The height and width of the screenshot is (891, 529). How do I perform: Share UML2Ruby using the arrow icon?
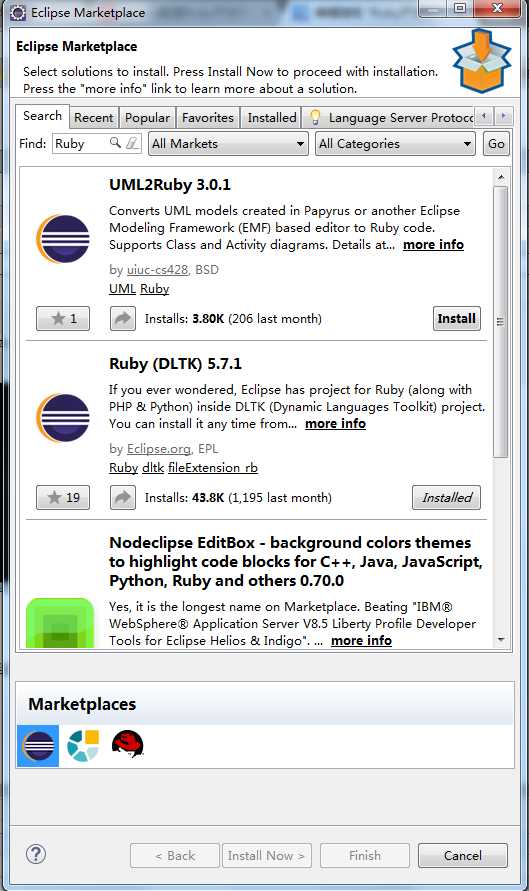[x=123, y=318]
